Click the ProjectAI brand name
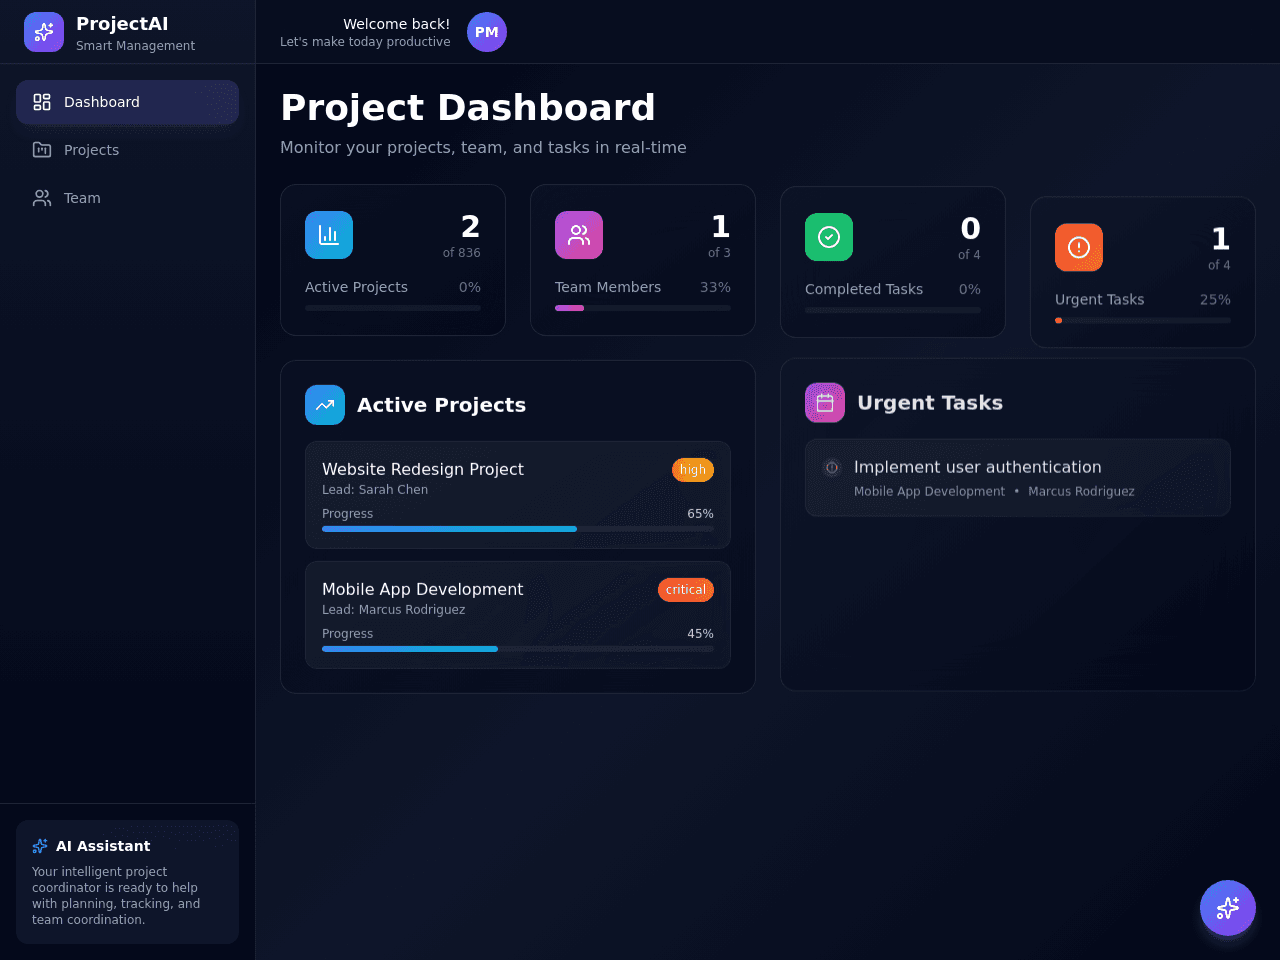 (x=122, y=24)
